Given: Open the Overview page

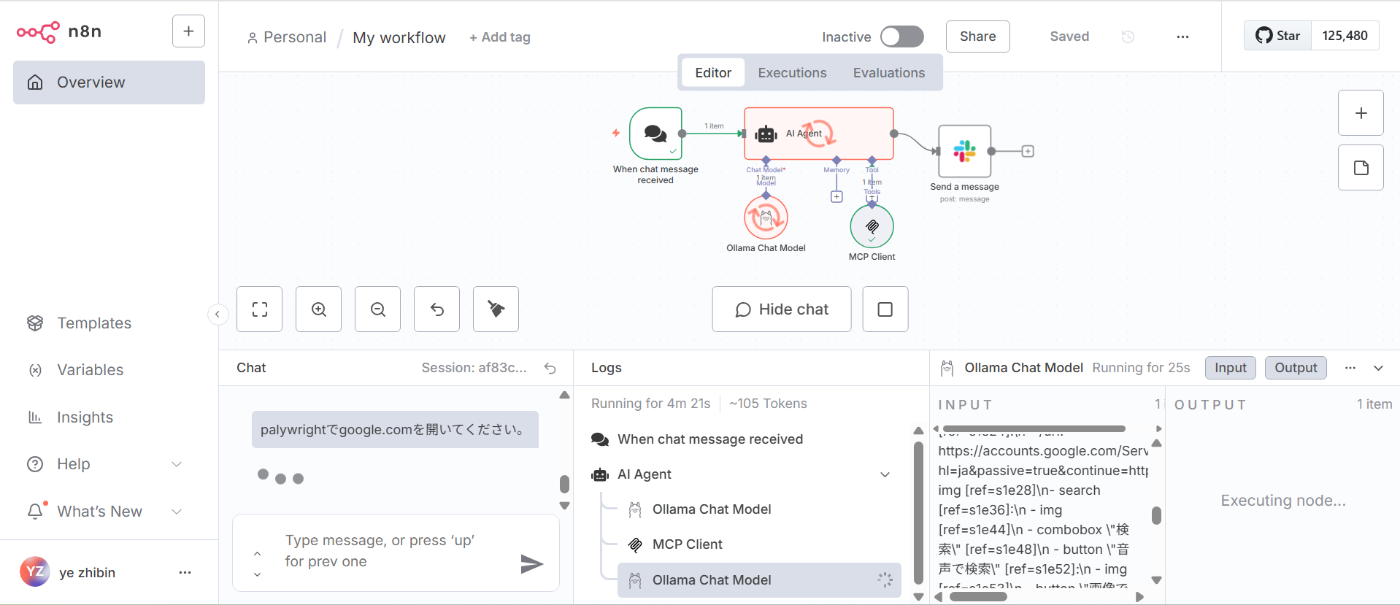Looking at the screenshot, I should [x=109, y=82].
